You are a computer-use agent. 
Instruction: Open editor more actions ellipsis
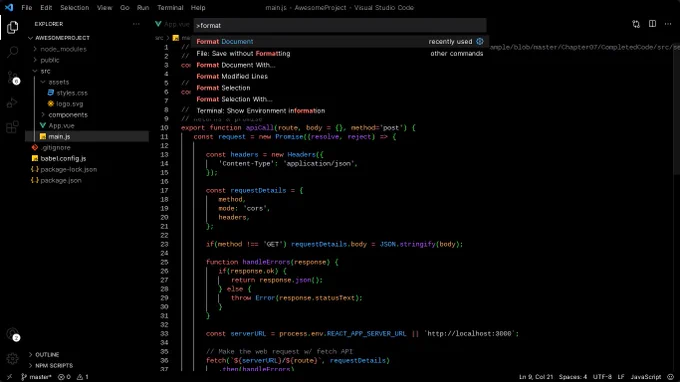tap(668, 24)
